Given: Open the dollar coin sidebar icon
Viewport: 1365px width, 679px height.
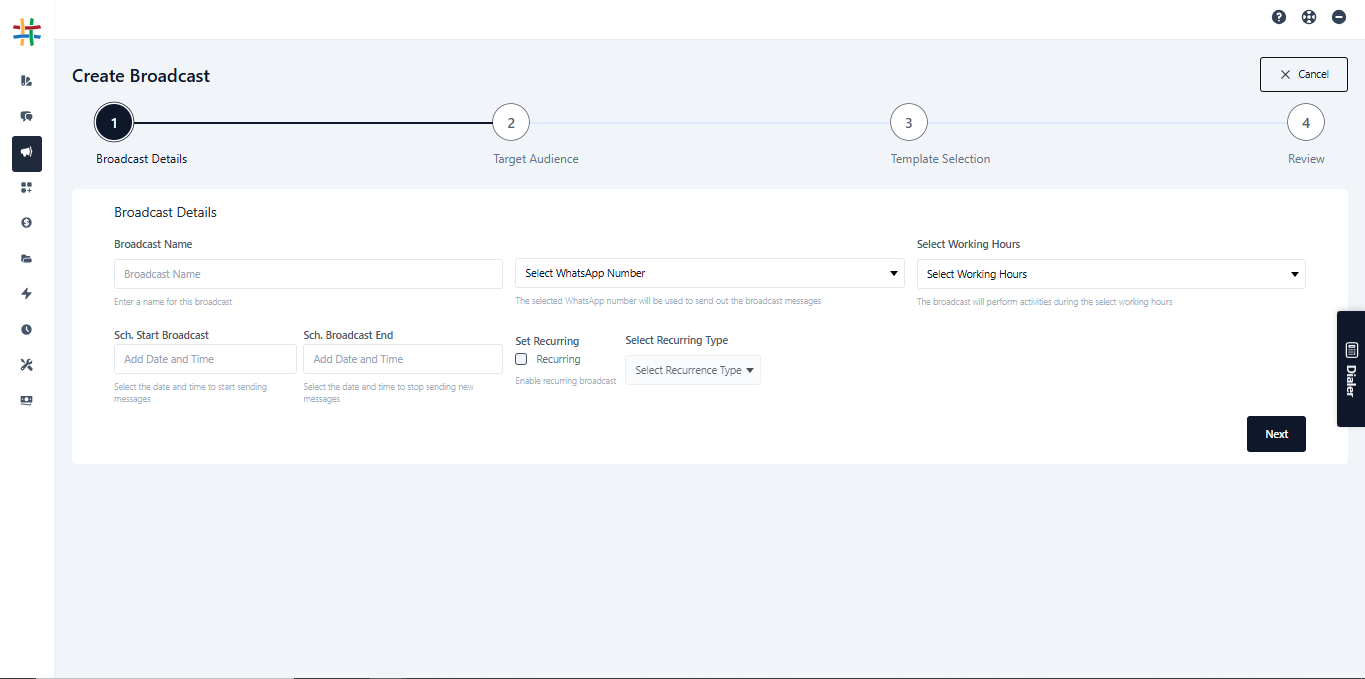Looking at the screenshot, I should pos(27,223).
